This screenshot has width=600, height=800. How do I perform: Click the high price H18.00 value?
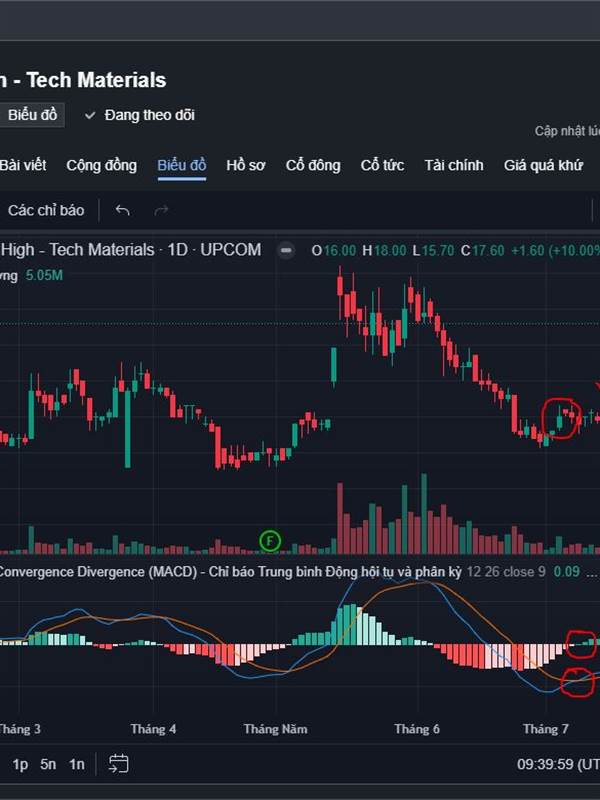[384, 251]
